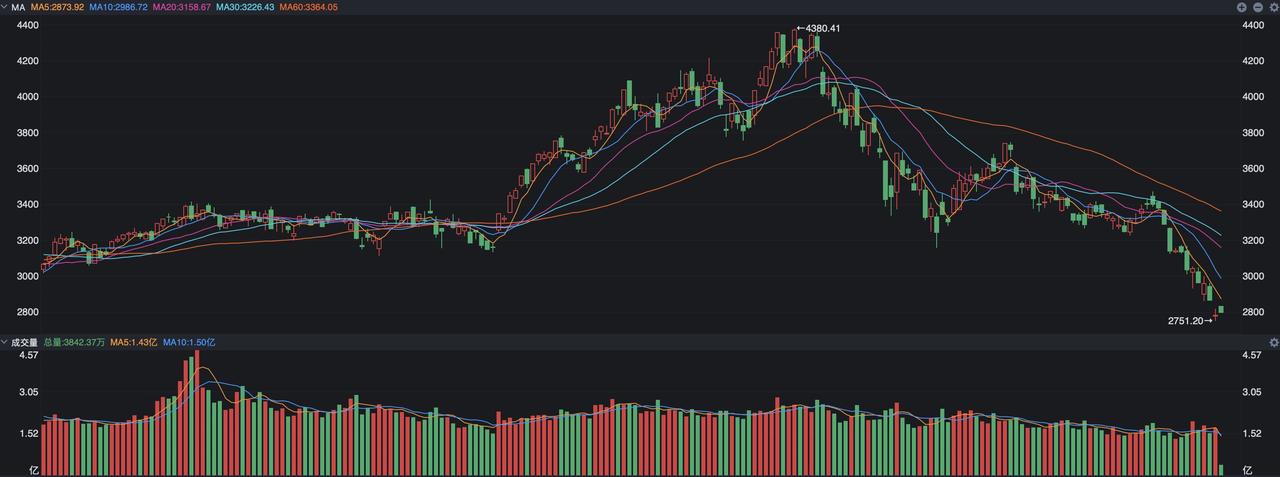Select the 成交量 indicator label
The image size is (1280, 477).
coord(24,342)
